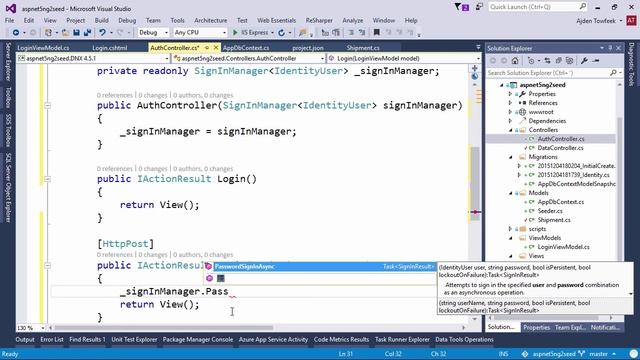Click the Navigate Backward toolbar button

[x=16, y=32]
